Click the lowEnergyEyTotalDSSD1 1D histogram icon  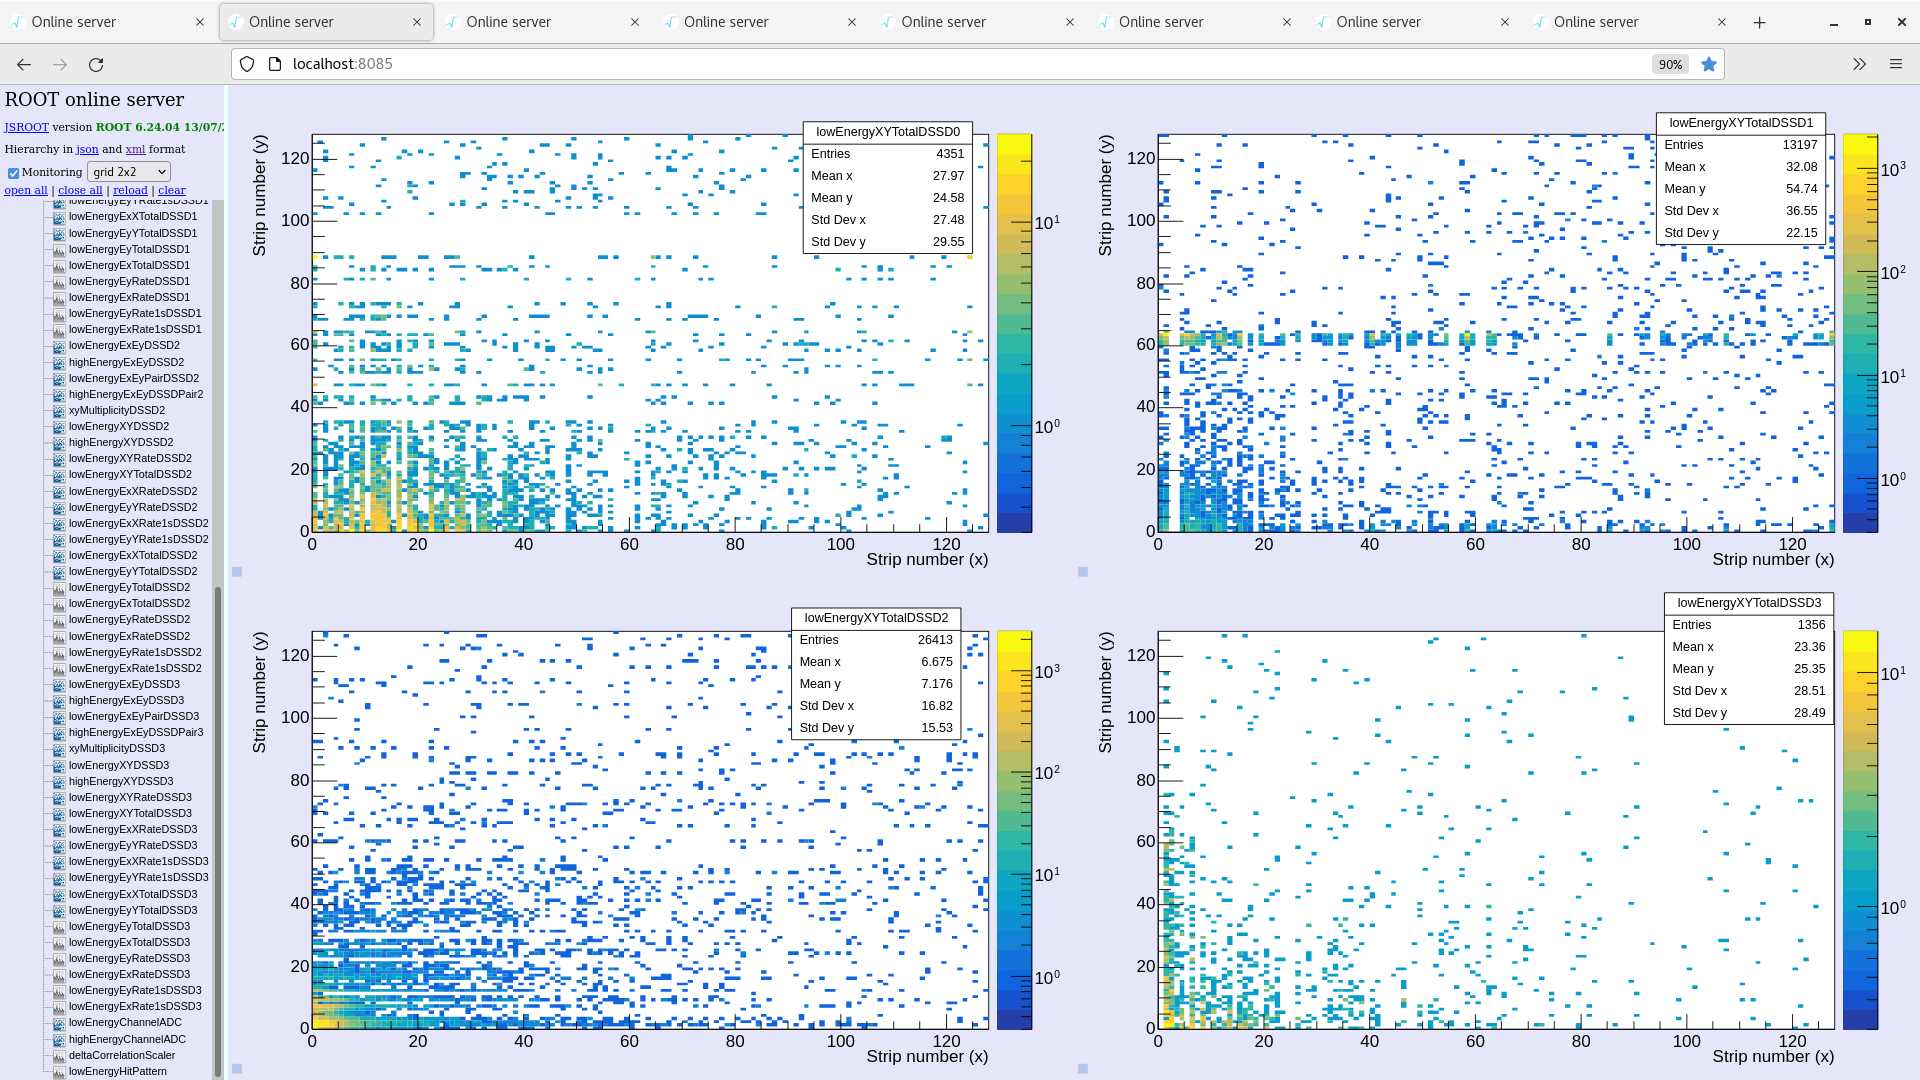pos(59,249)
